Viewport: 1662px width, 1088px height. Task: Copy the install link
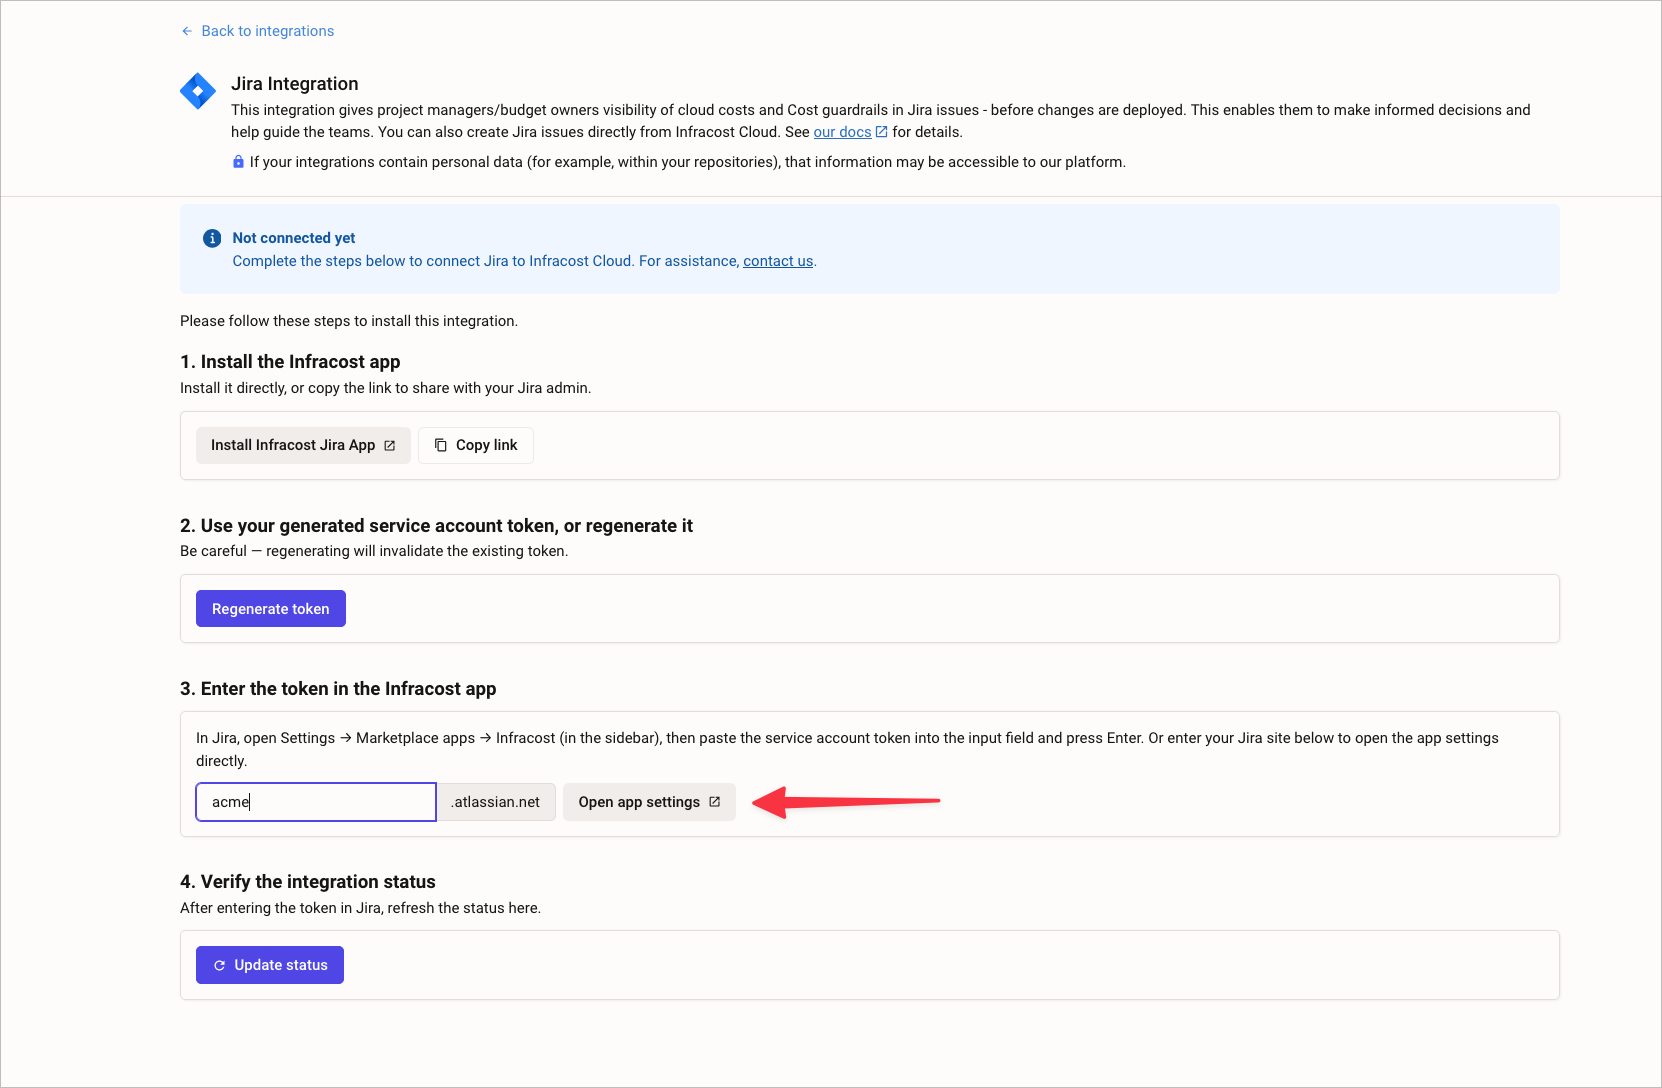[476, 445]
